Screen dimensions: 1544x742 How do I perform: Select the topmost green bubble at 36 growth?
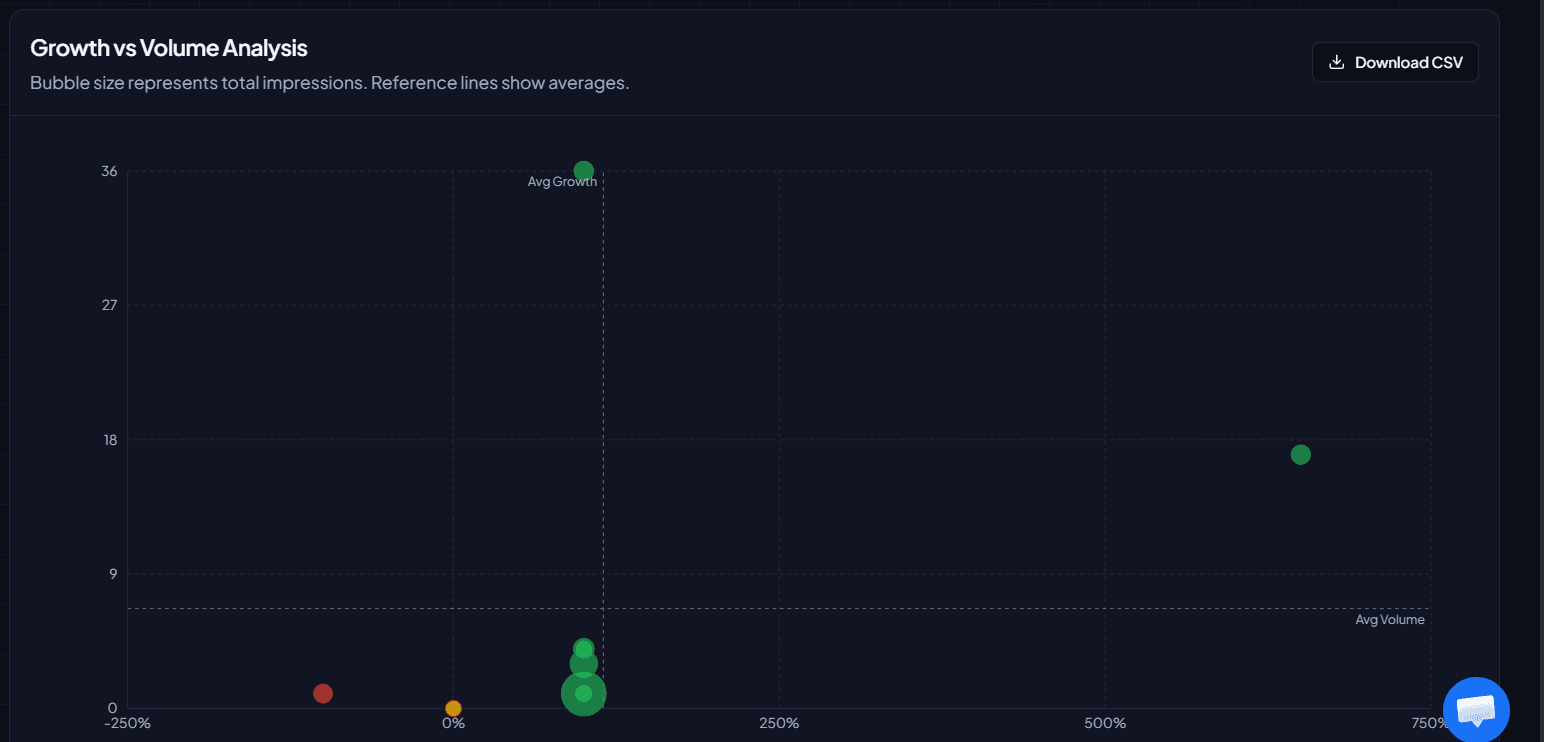583,171
